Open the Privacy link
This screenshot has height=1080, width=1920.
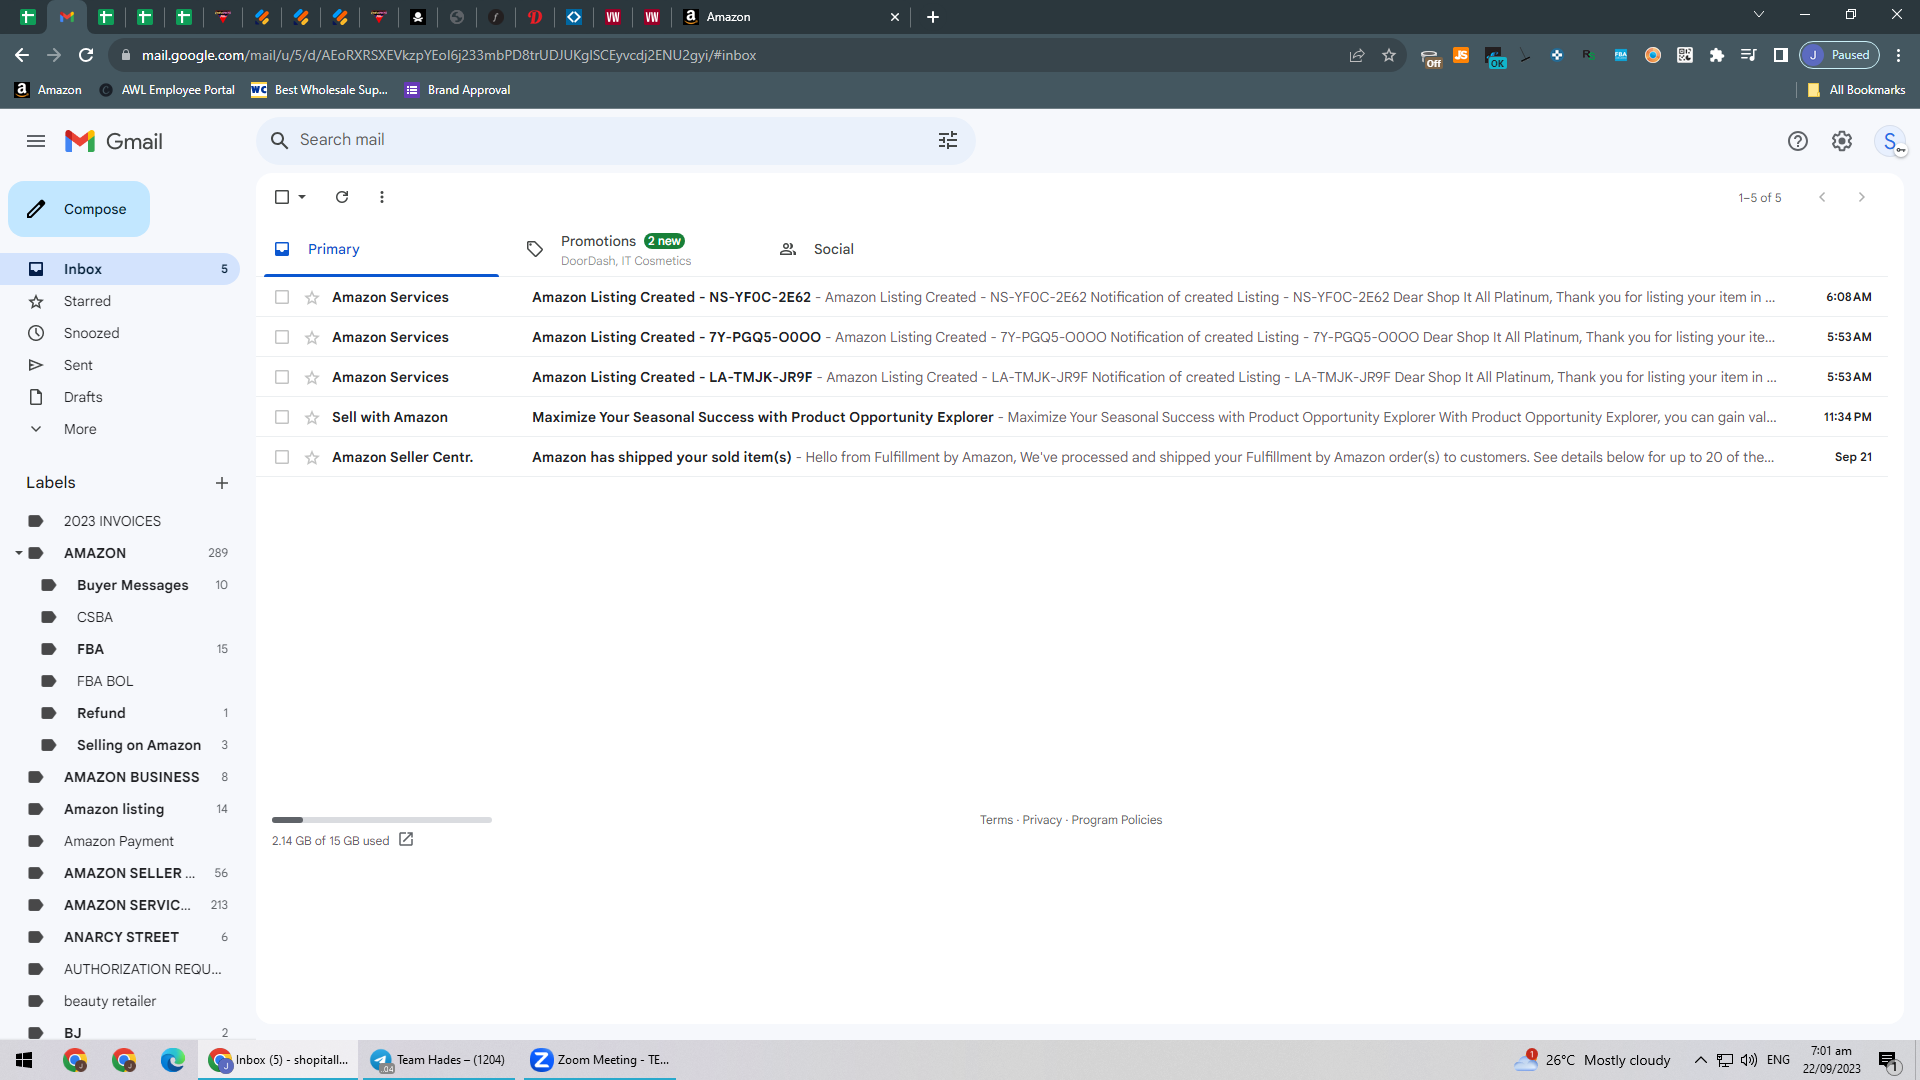click(1042, 820)
